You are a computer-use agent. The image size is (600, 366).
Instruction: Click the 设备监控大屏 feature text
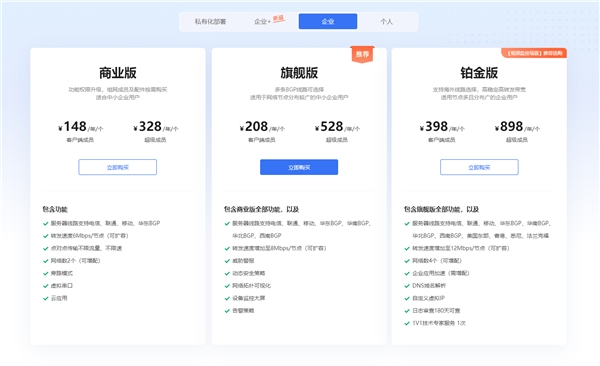248,298
